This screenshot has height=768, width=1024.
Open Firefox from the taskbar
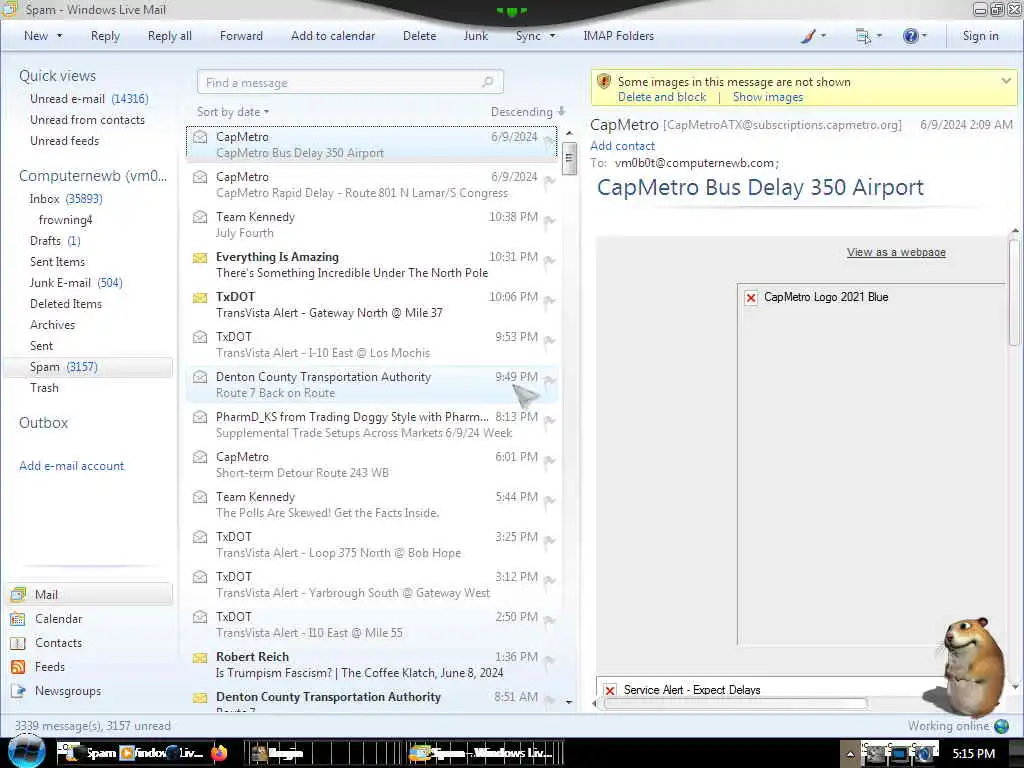tap(219, 753)
